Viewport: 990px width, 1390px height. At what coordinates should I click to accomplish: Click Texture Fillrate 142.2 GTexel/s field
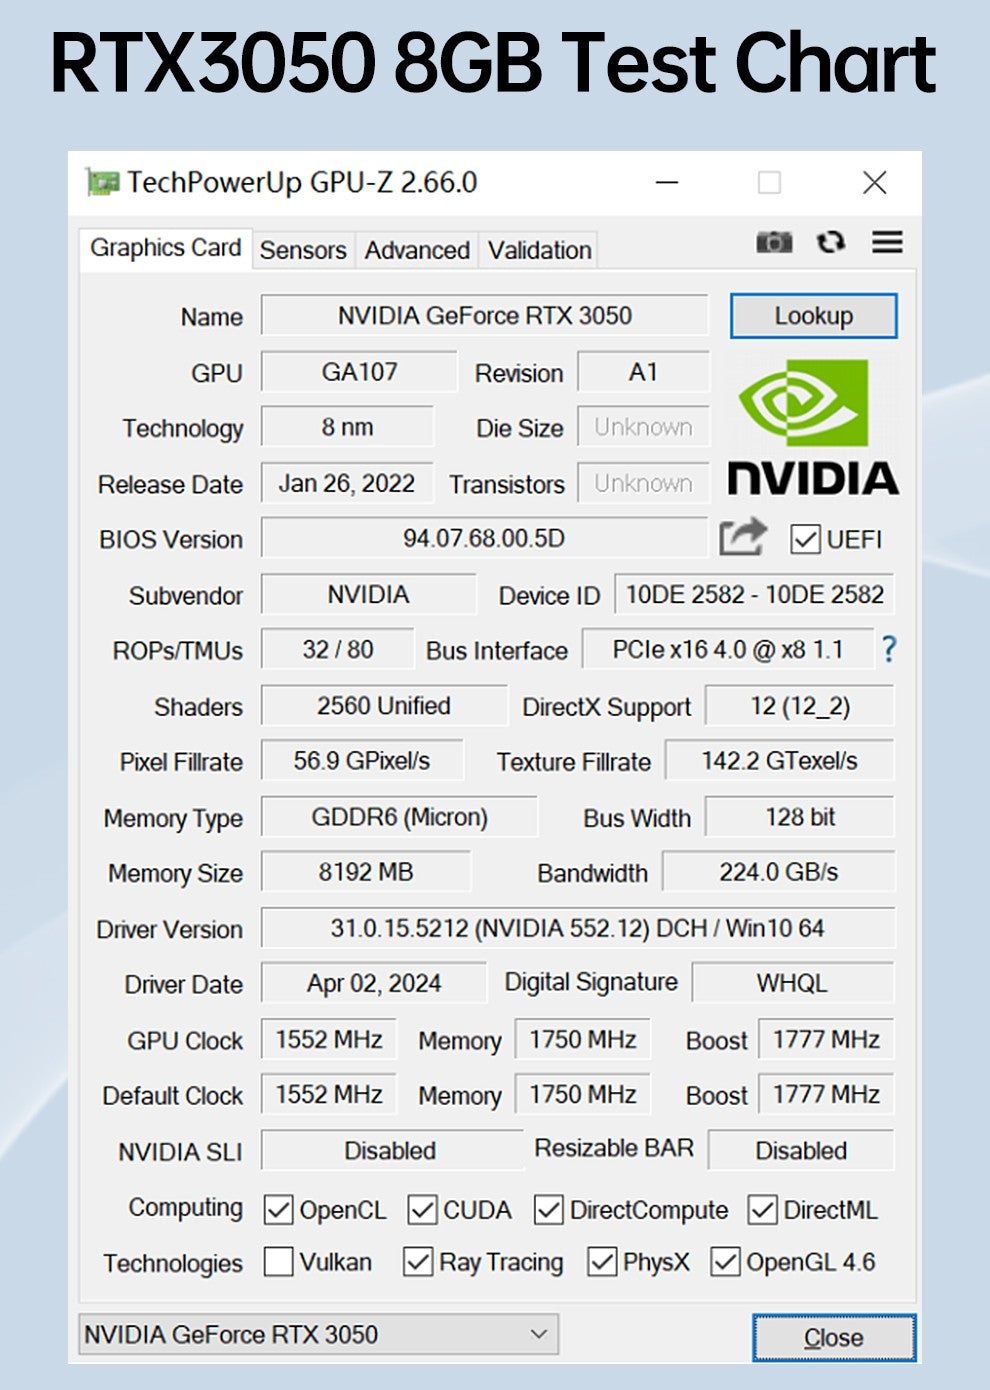779,760
